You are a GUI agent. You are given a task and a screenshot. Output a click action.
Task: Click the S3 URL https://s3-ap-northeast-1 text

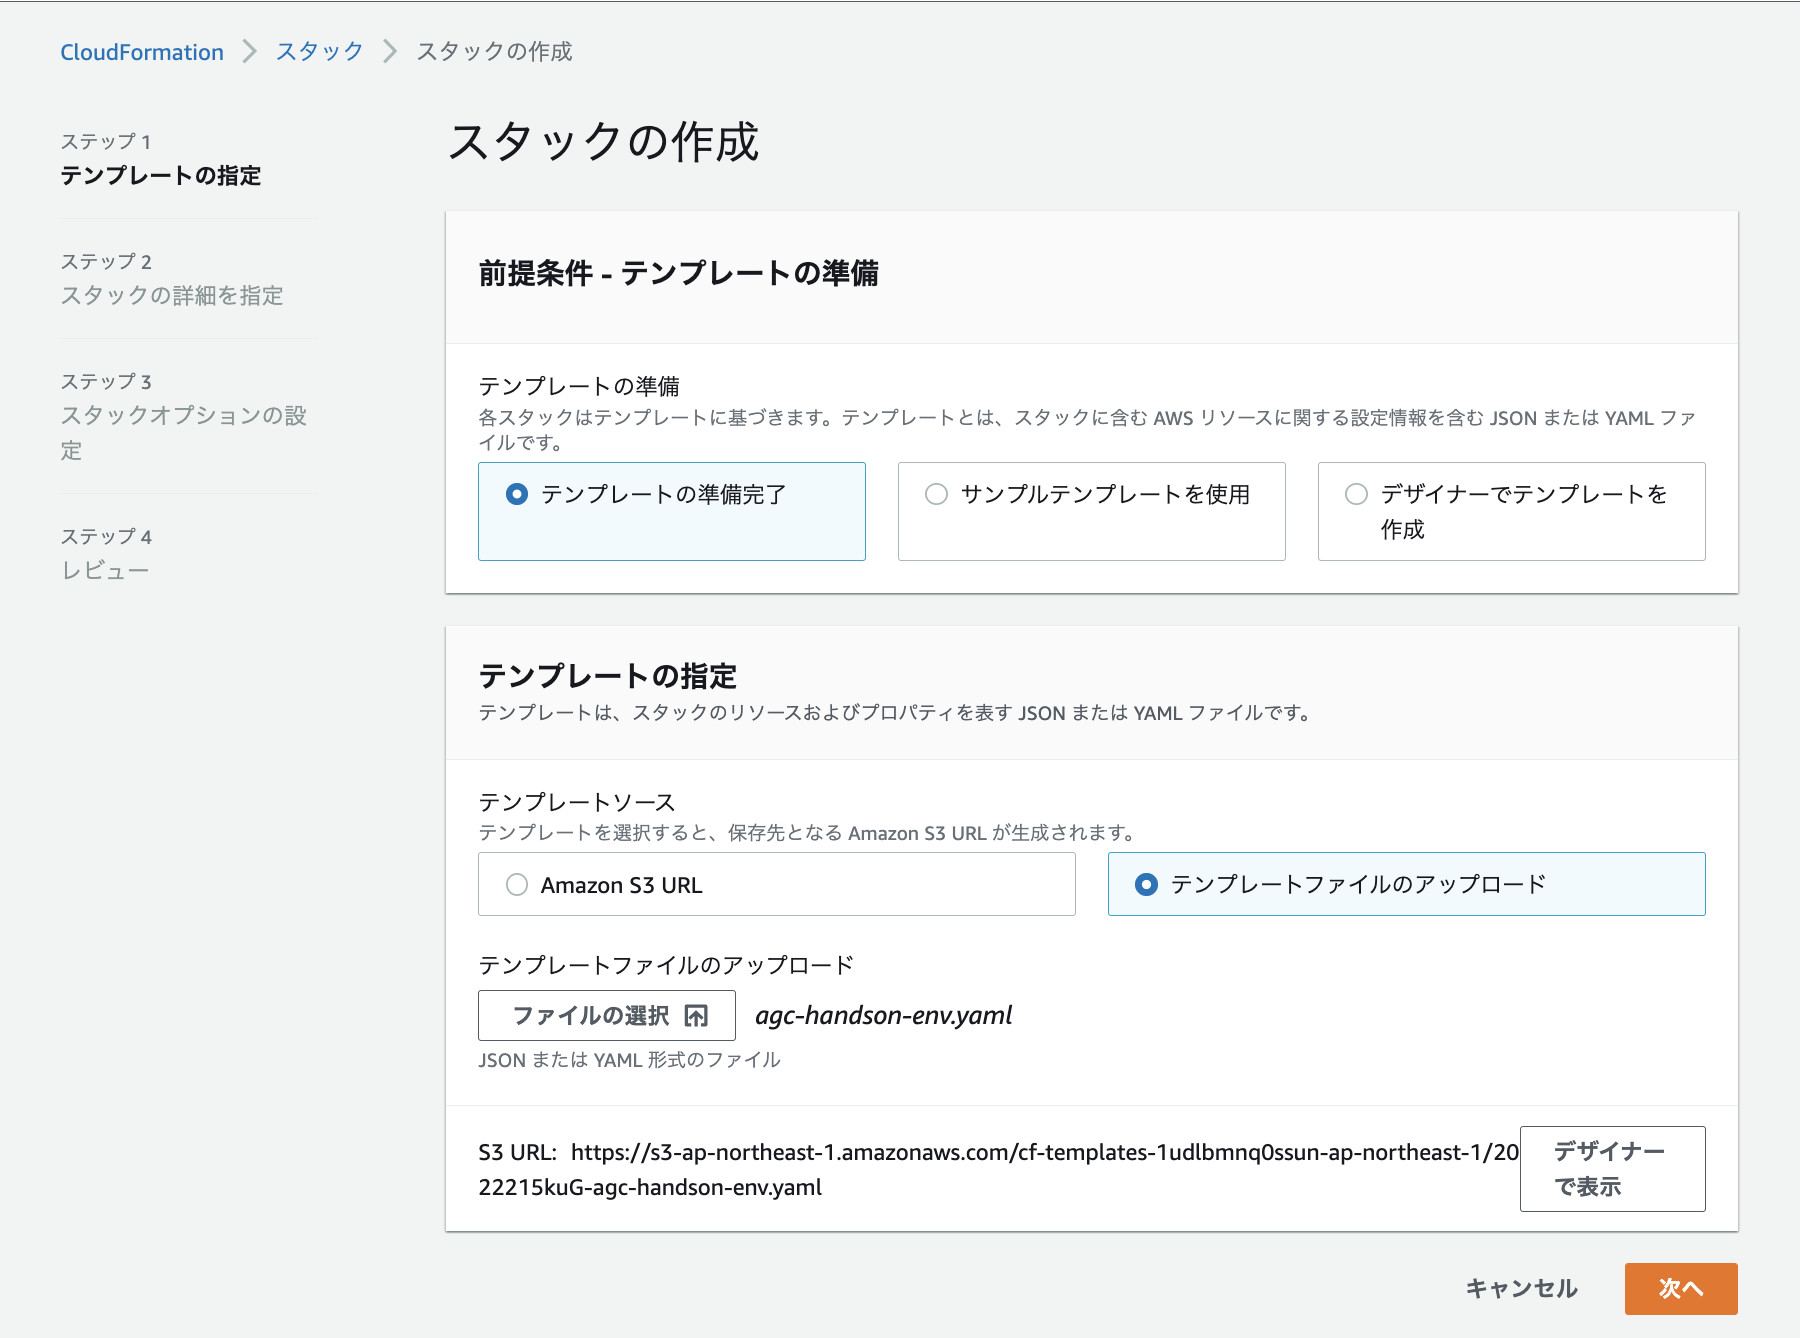click(999, 1170)
